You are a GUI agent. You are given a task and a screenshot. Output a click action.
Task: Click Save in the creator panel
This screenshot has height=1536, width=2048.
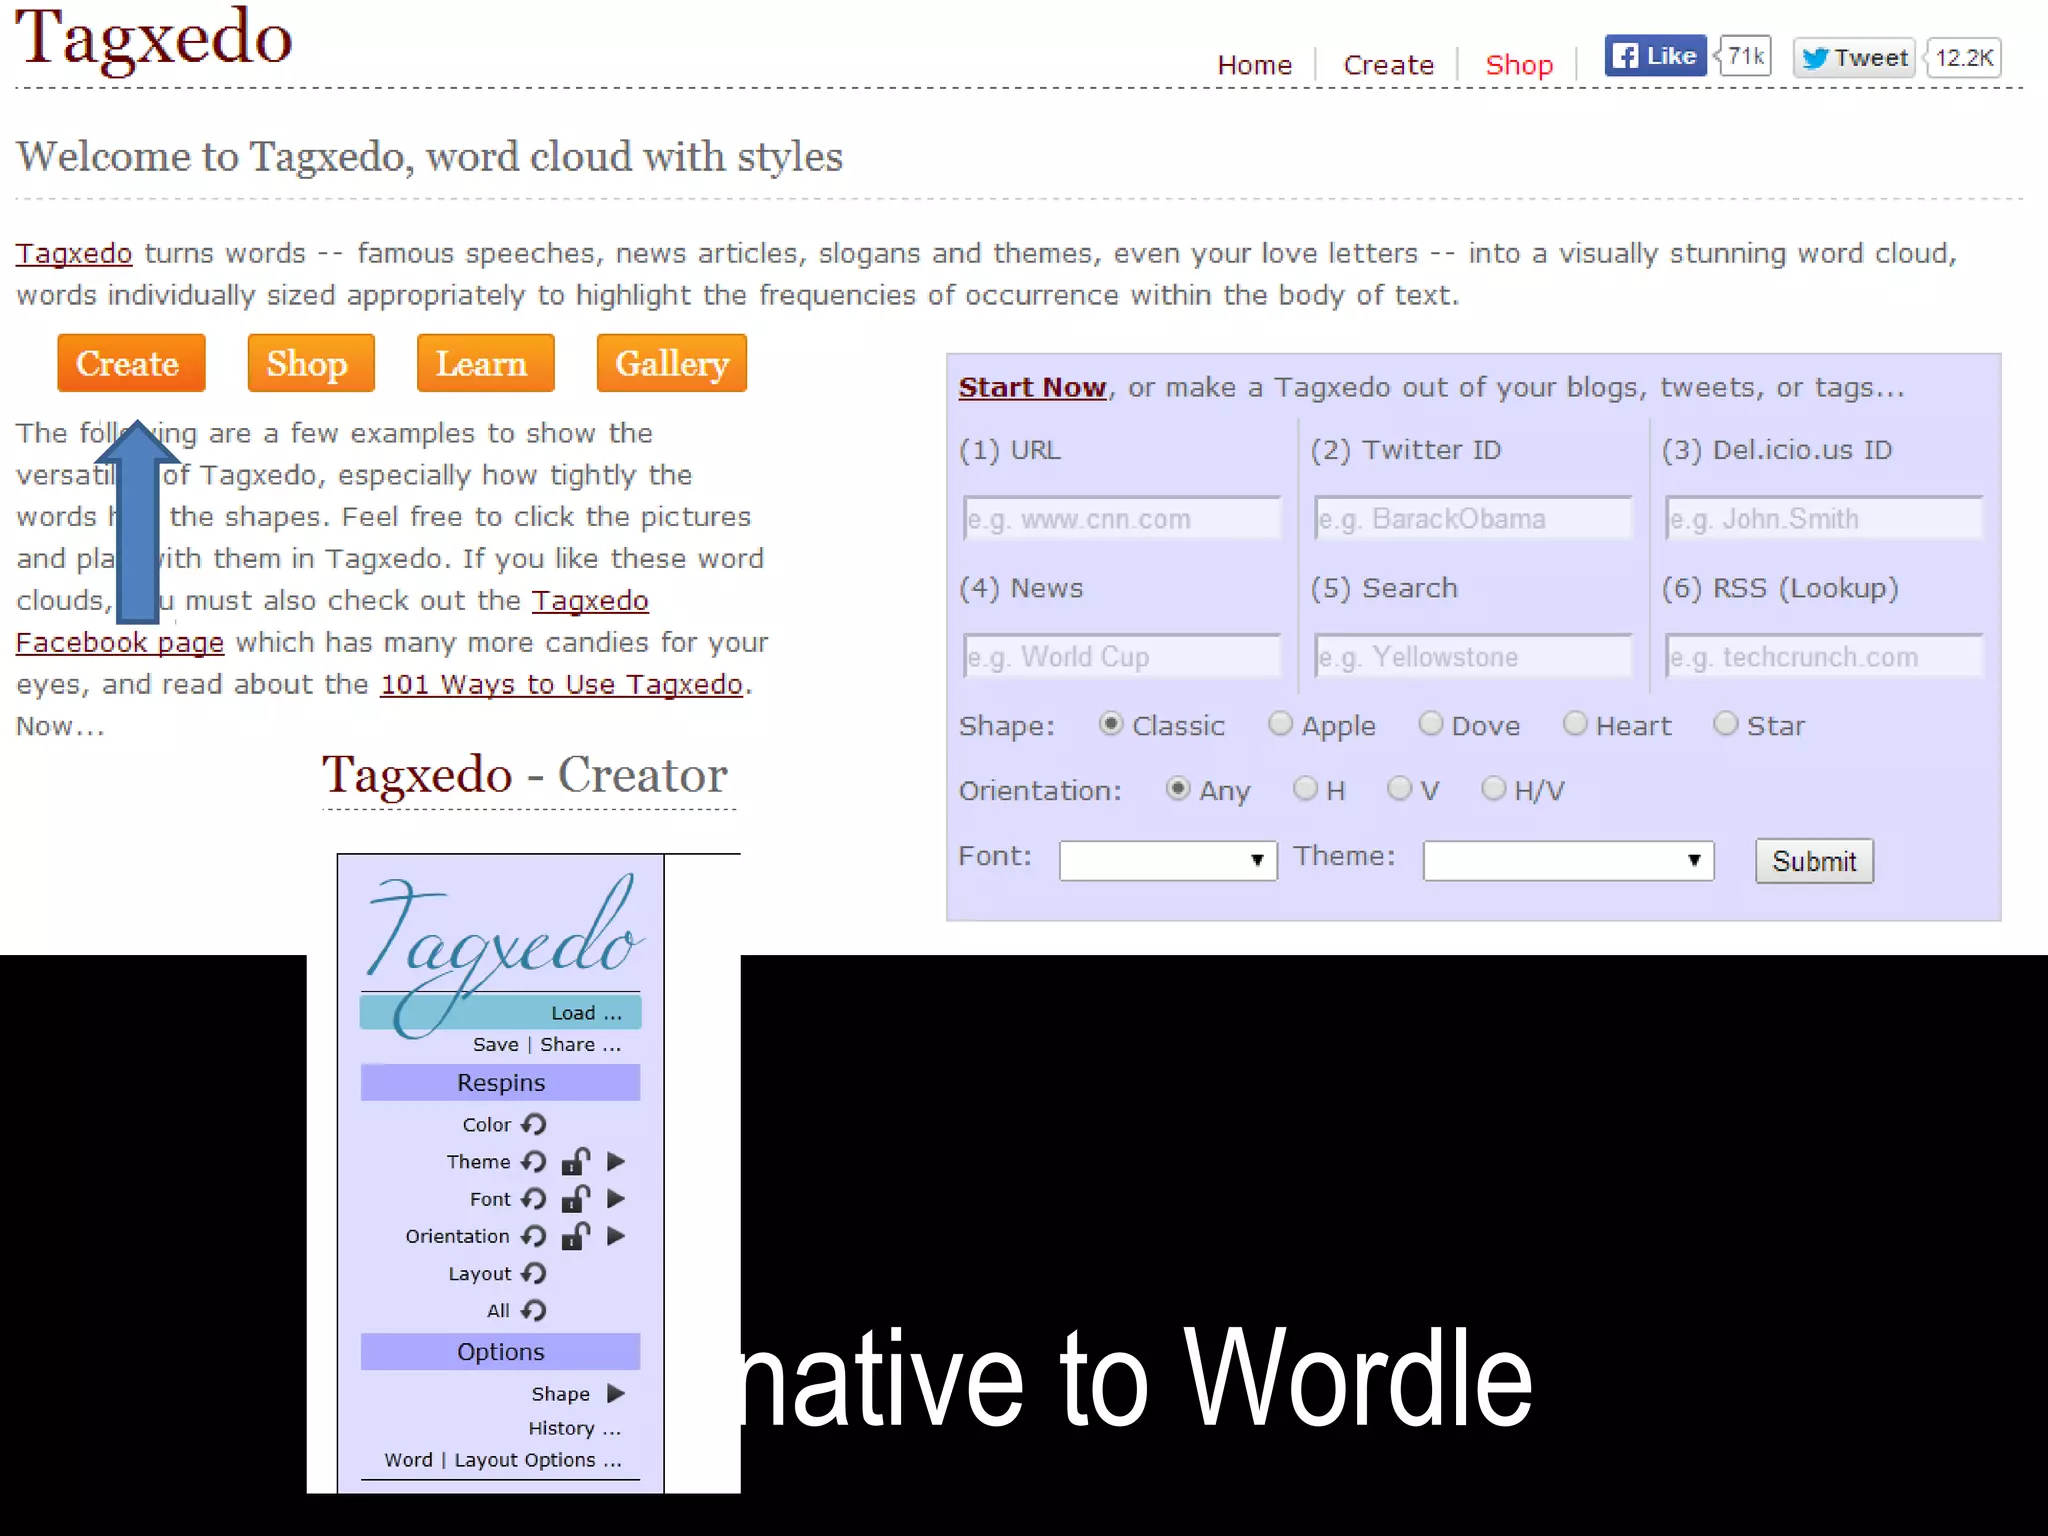click(495, 1044)
